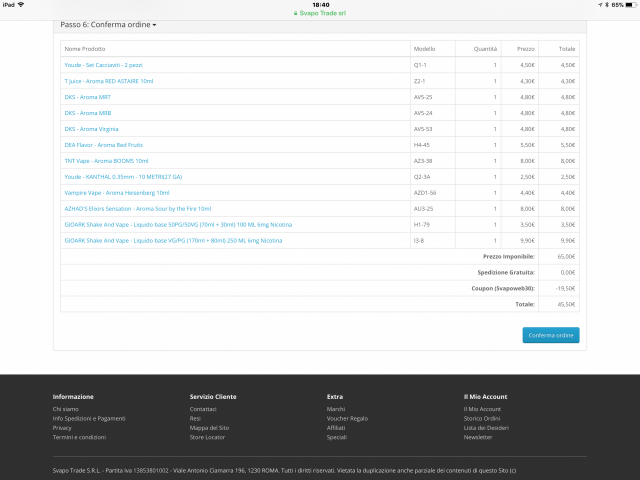Viewport: 640px width, 480px height.
Task: Open GIOARK Shake And Vape 100 ML link
Action: tap(178, 224)
